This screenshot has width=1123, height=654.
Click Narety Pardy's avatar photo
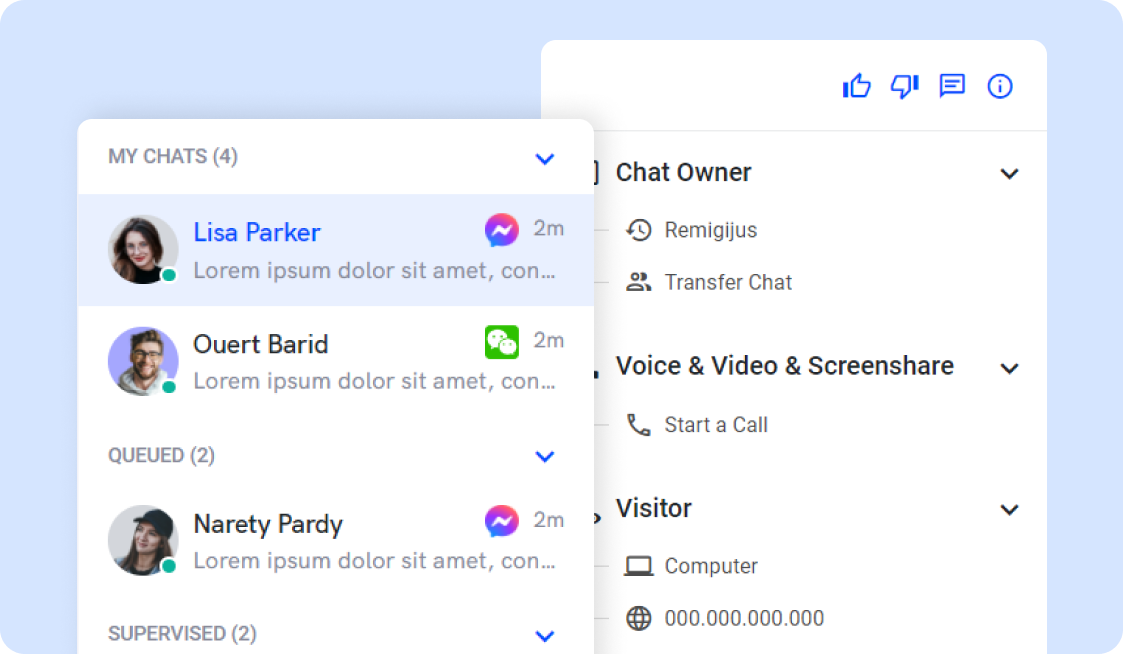tap(143, 540)
